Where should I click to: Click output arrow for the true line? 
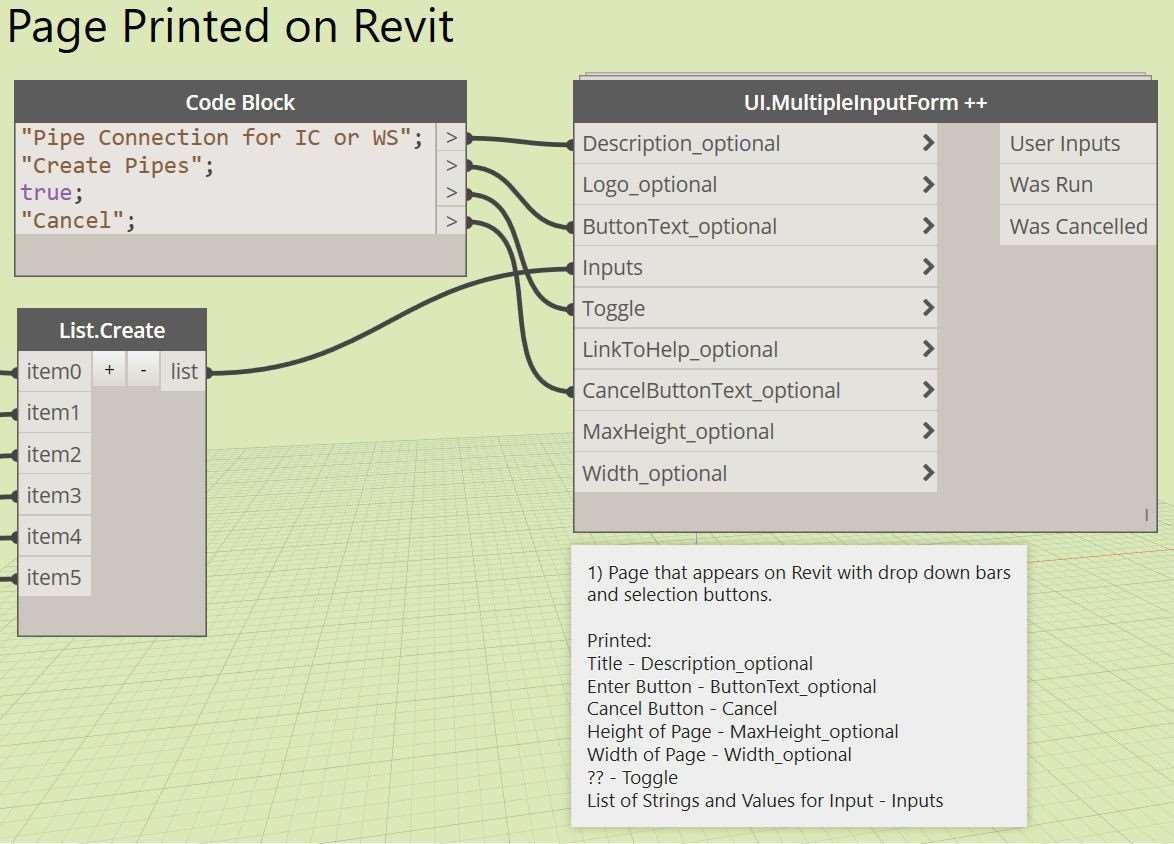[451, 193]
